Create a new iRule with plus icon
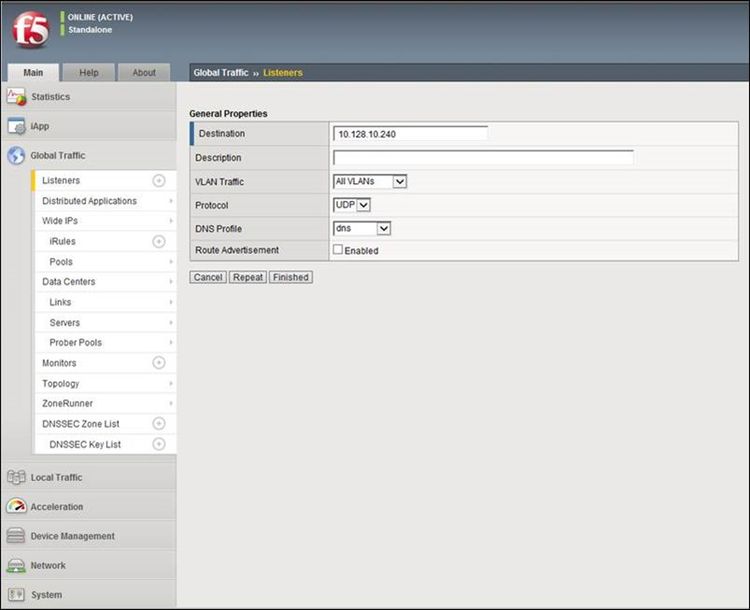 point(158,241)
